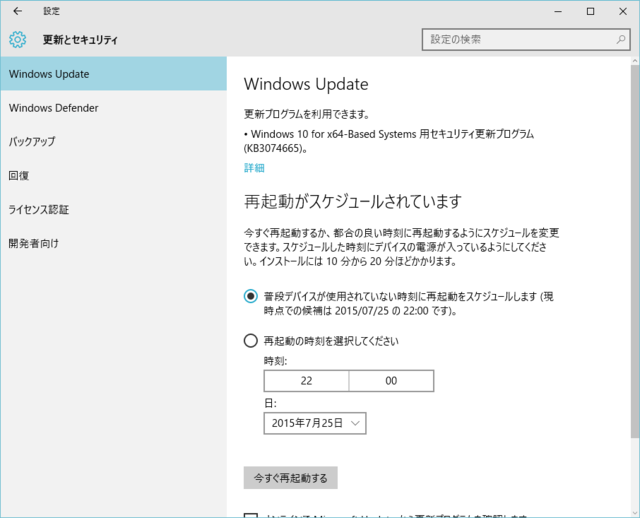This screenshot has width=640, height=518.
Task: Click the minute field showing 00
Action: (391, 381)
